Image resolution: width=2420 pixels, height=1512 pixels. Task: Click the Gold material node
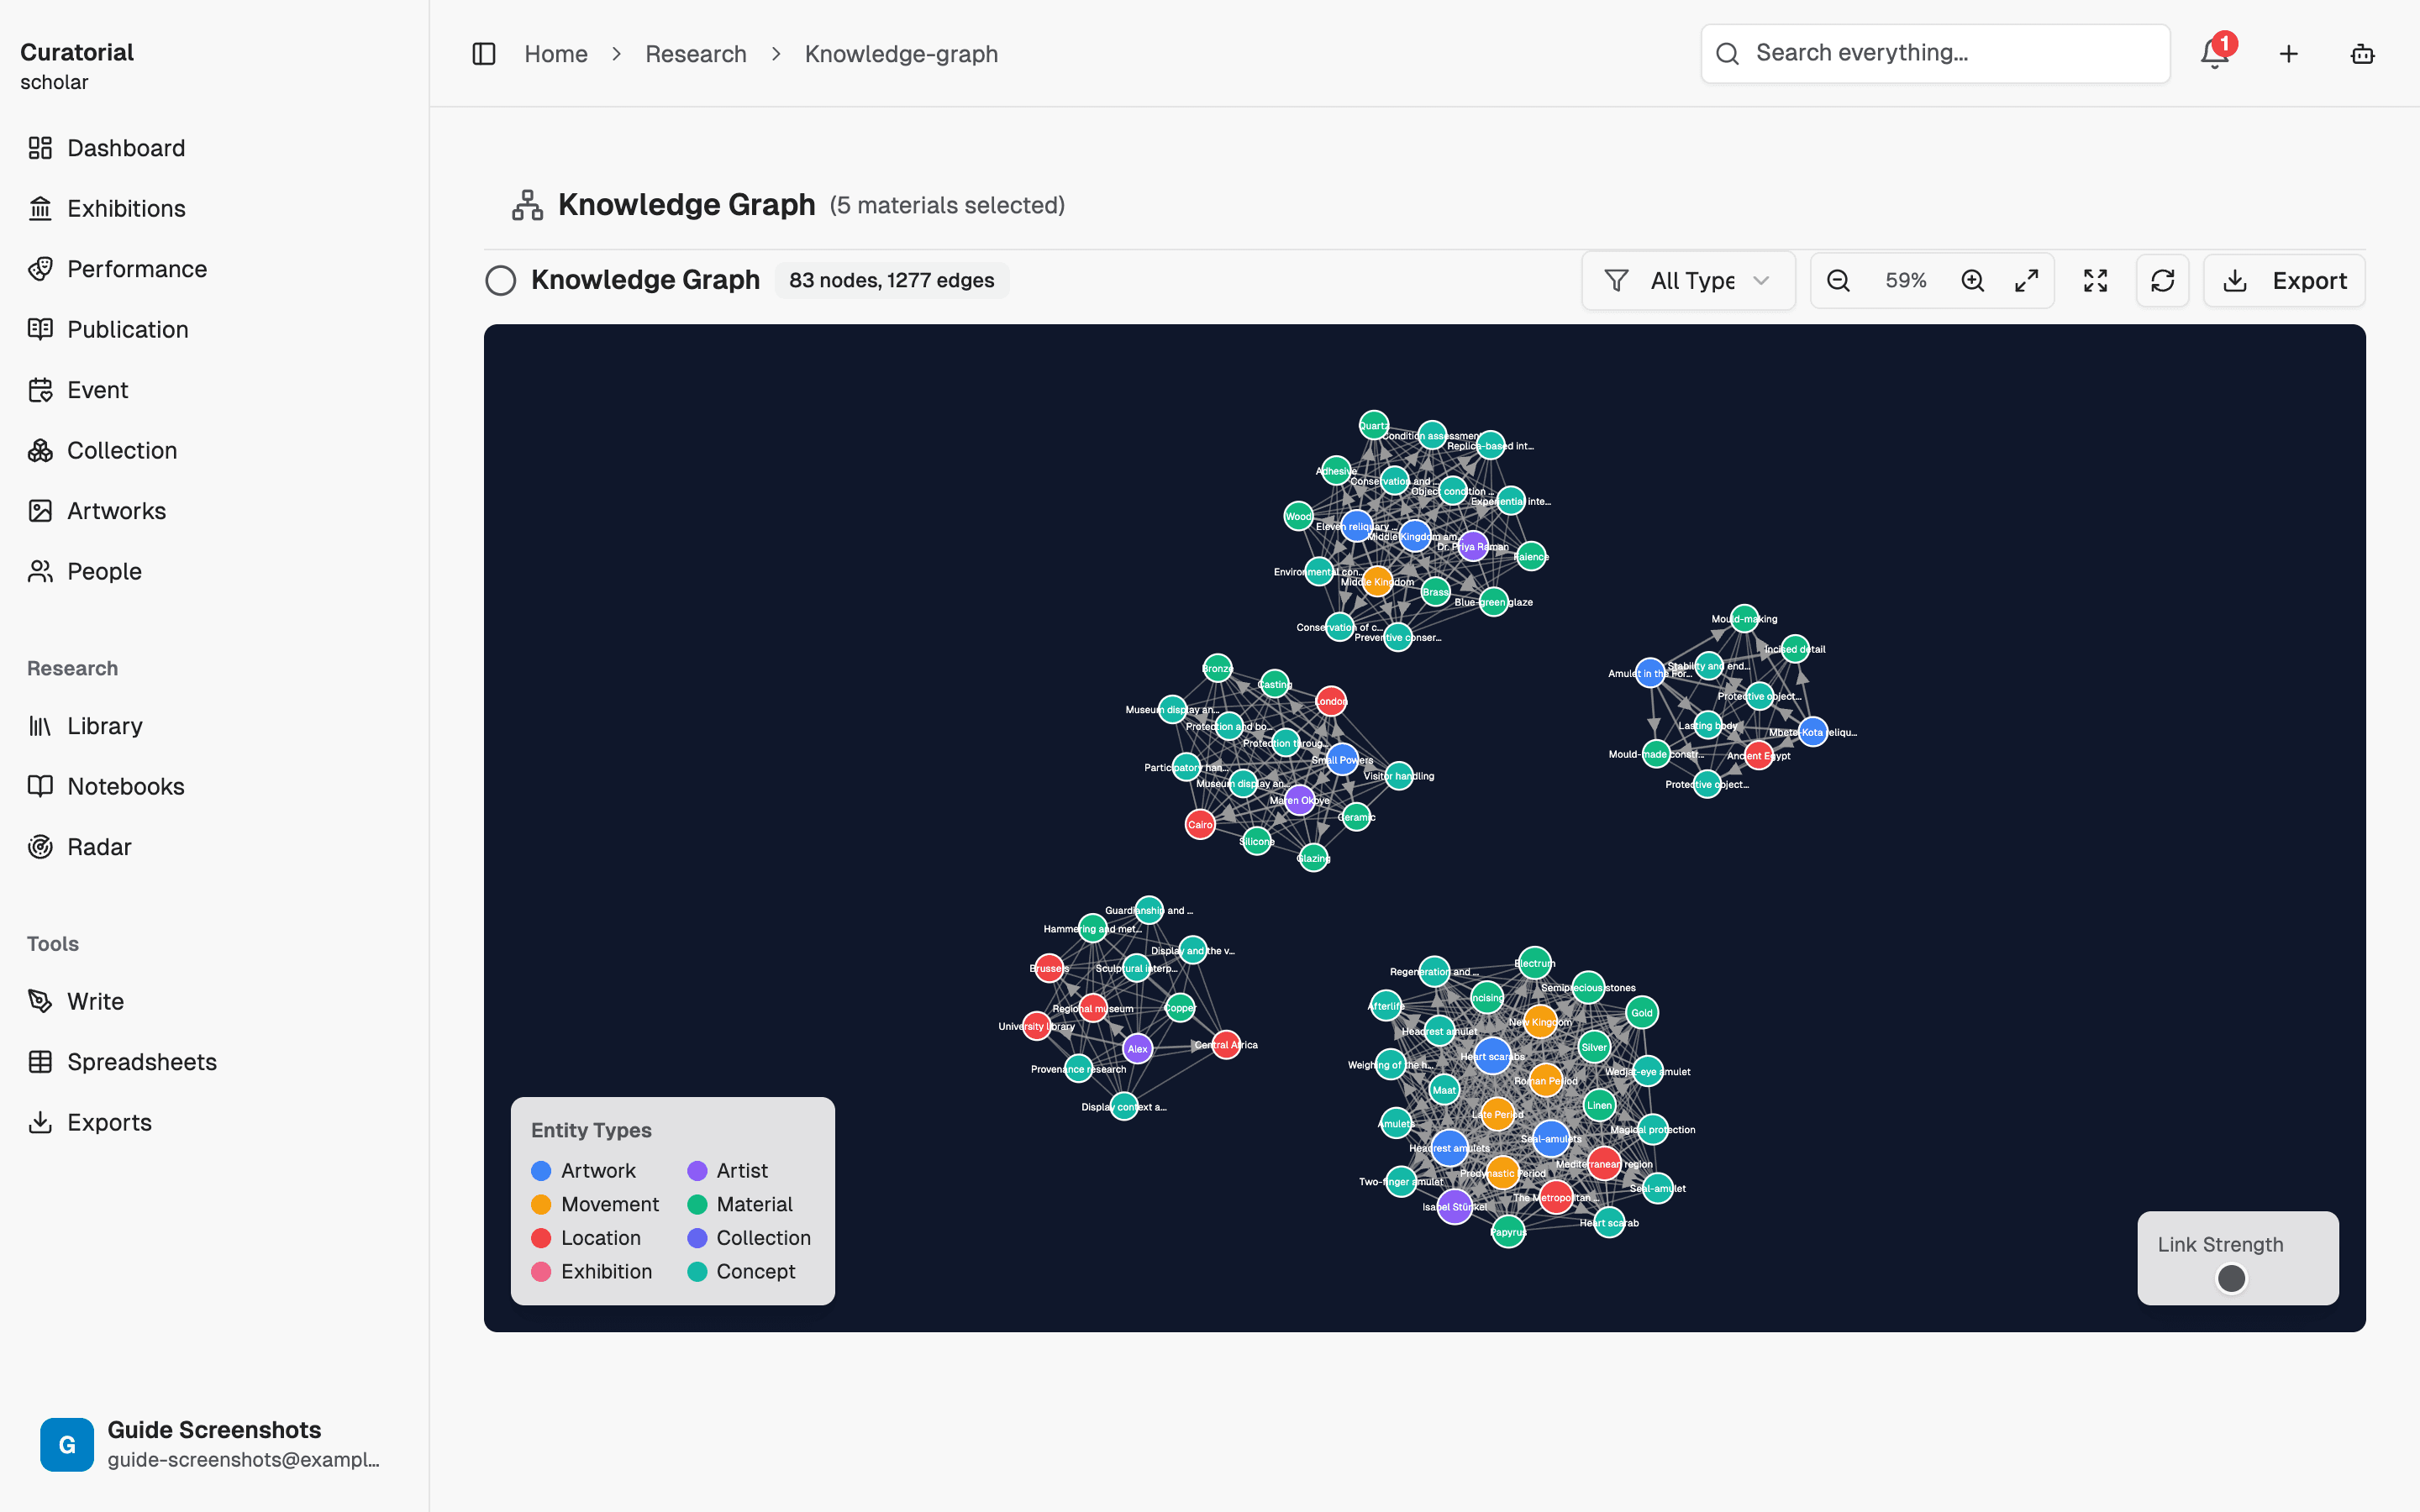click(x=1642, y=1012)
